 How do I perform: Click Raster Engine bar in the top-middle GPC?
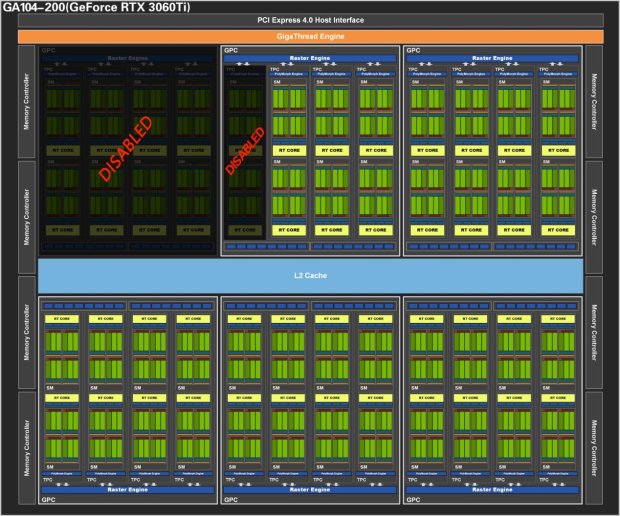coord(310,58)
